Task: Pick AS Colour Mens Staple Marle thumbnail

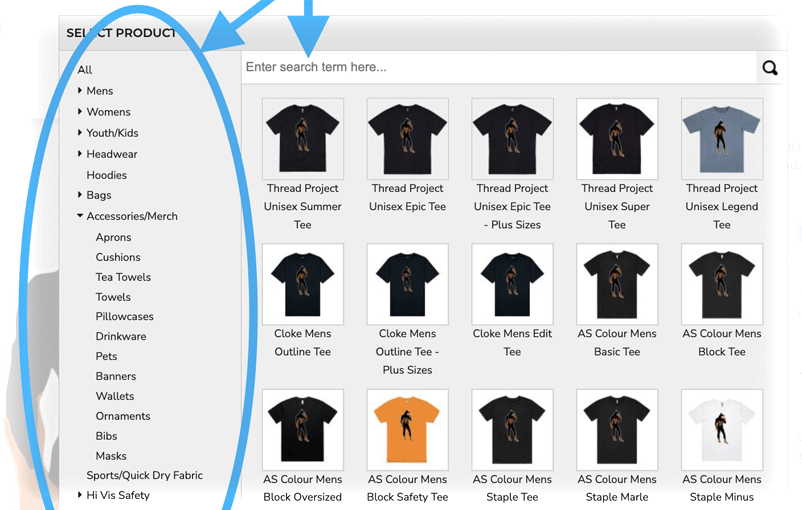Action: [x=617, y=430]
